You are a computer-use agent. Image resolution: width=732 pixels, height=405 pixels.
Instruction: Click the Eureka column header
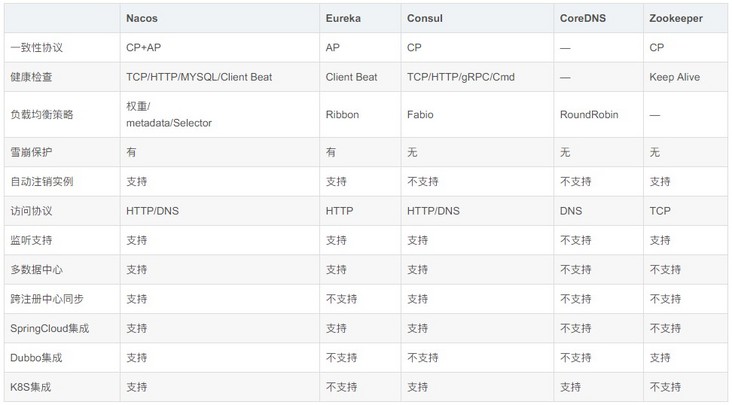pos(345,19)
